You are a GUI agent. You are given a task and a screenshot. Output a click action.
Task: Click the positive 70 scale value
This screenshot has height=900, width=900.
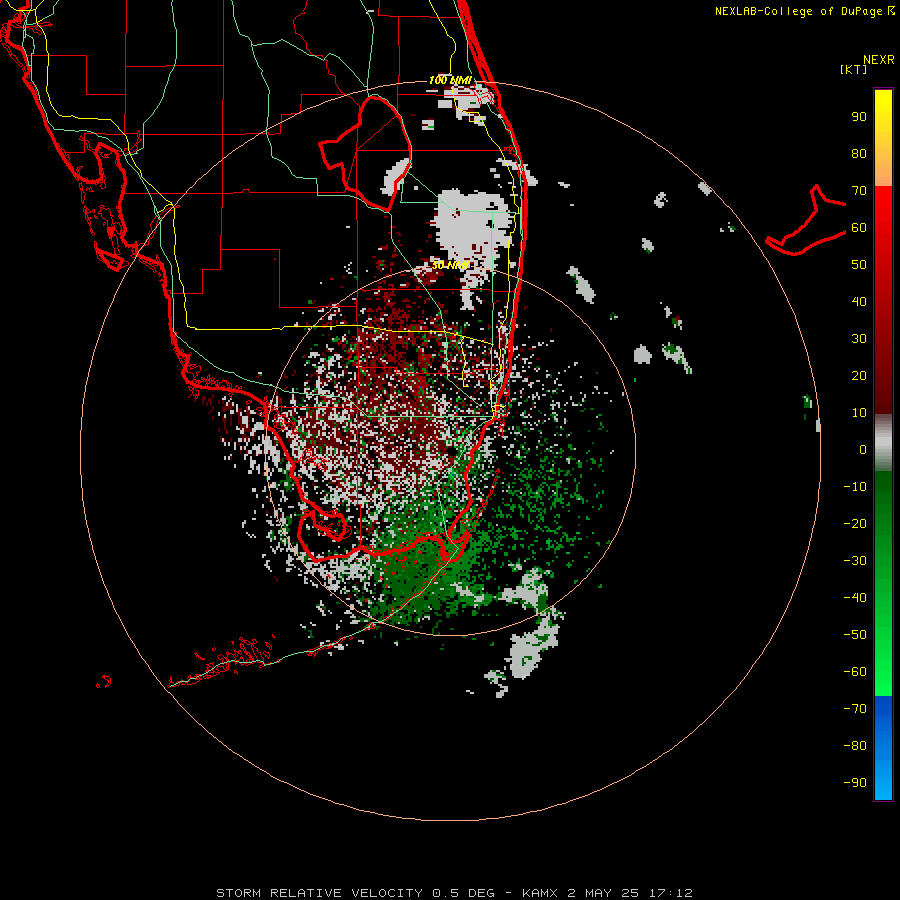point(859,191)
